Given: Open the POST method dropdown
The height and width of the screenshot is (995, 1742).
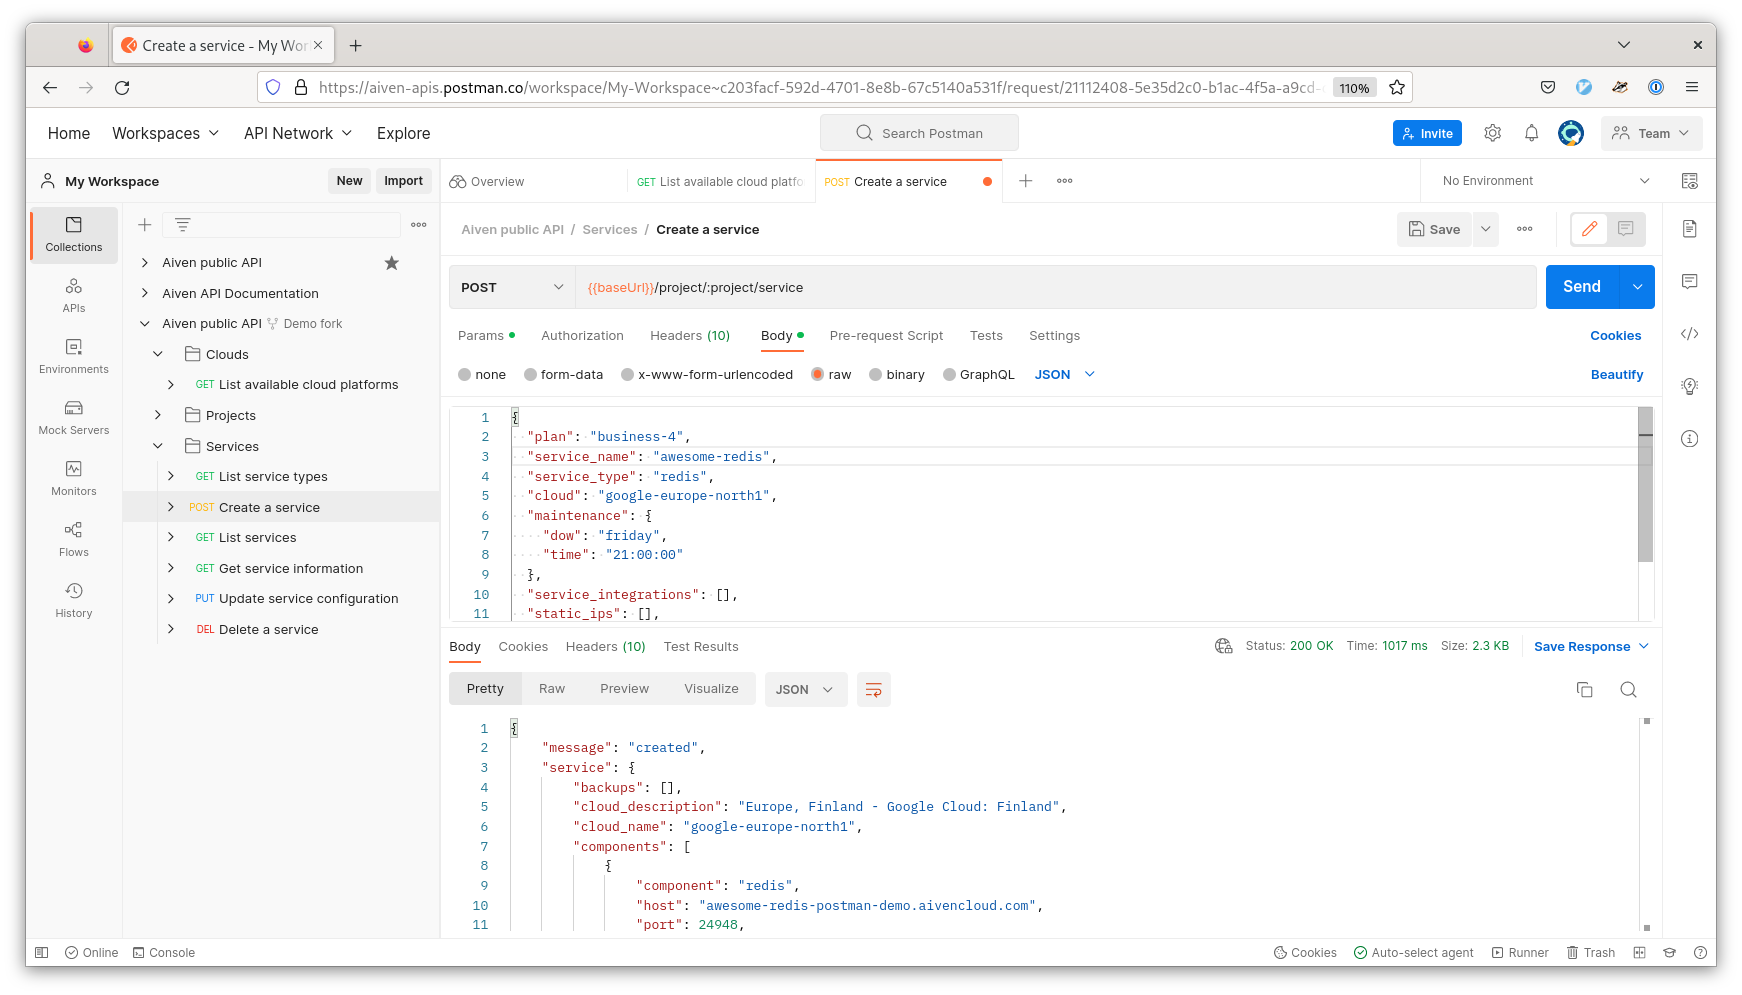Looking at the screenshot, I should click(x=512, y=287).
